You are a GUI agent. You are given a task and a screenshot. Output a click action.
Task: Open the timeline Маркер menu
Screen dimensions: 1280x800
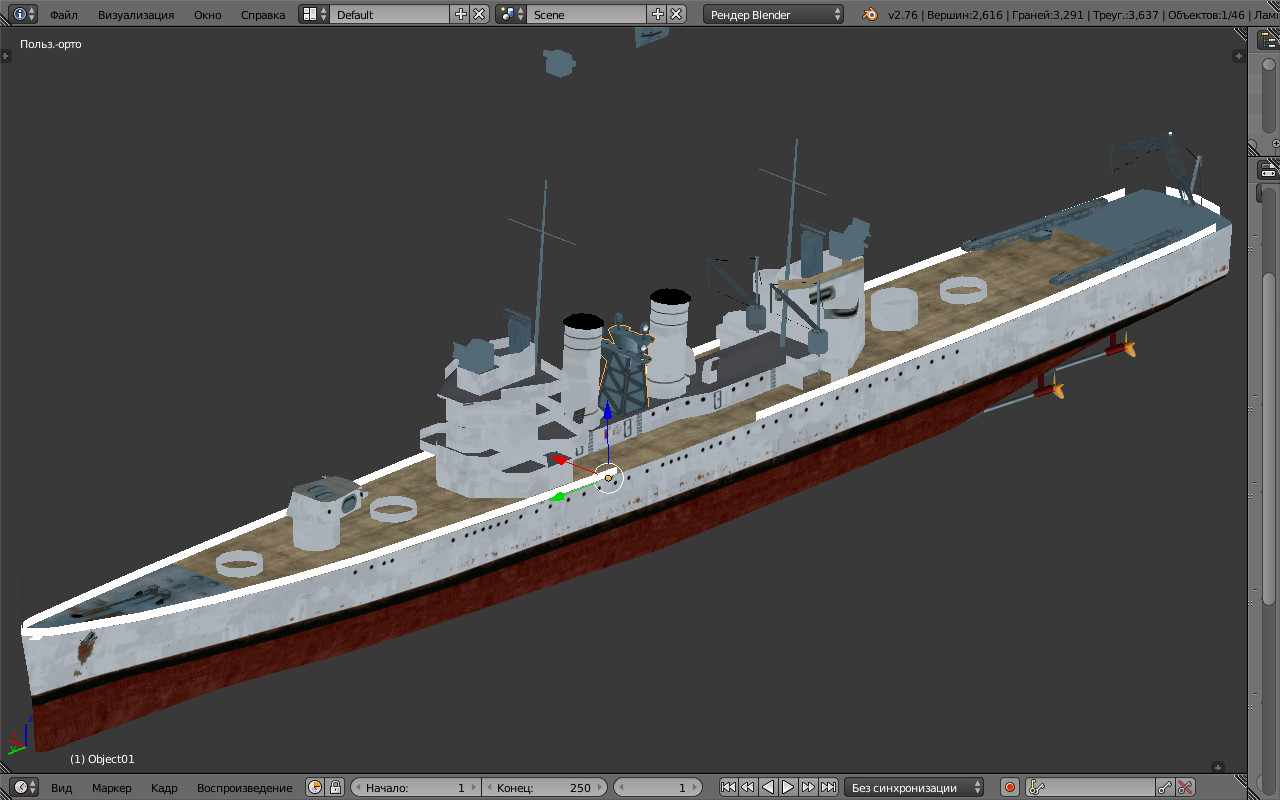(112, 788)
